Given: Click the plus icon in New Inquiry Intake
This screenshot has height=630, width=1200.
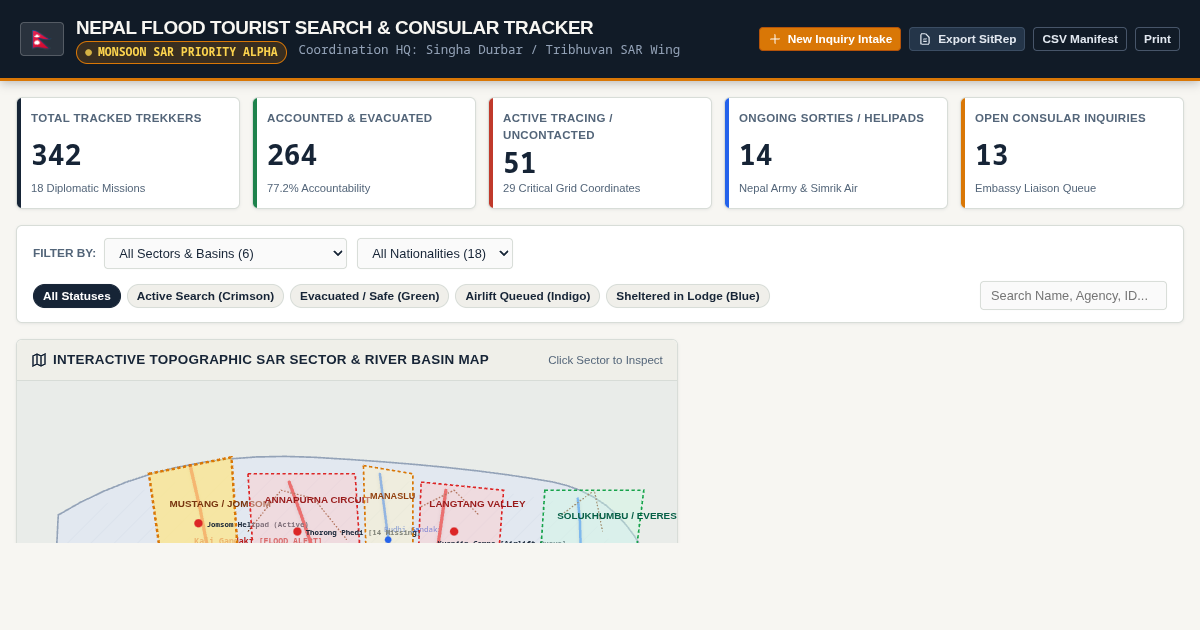Looking at the screenshot, I should point(775,39).
